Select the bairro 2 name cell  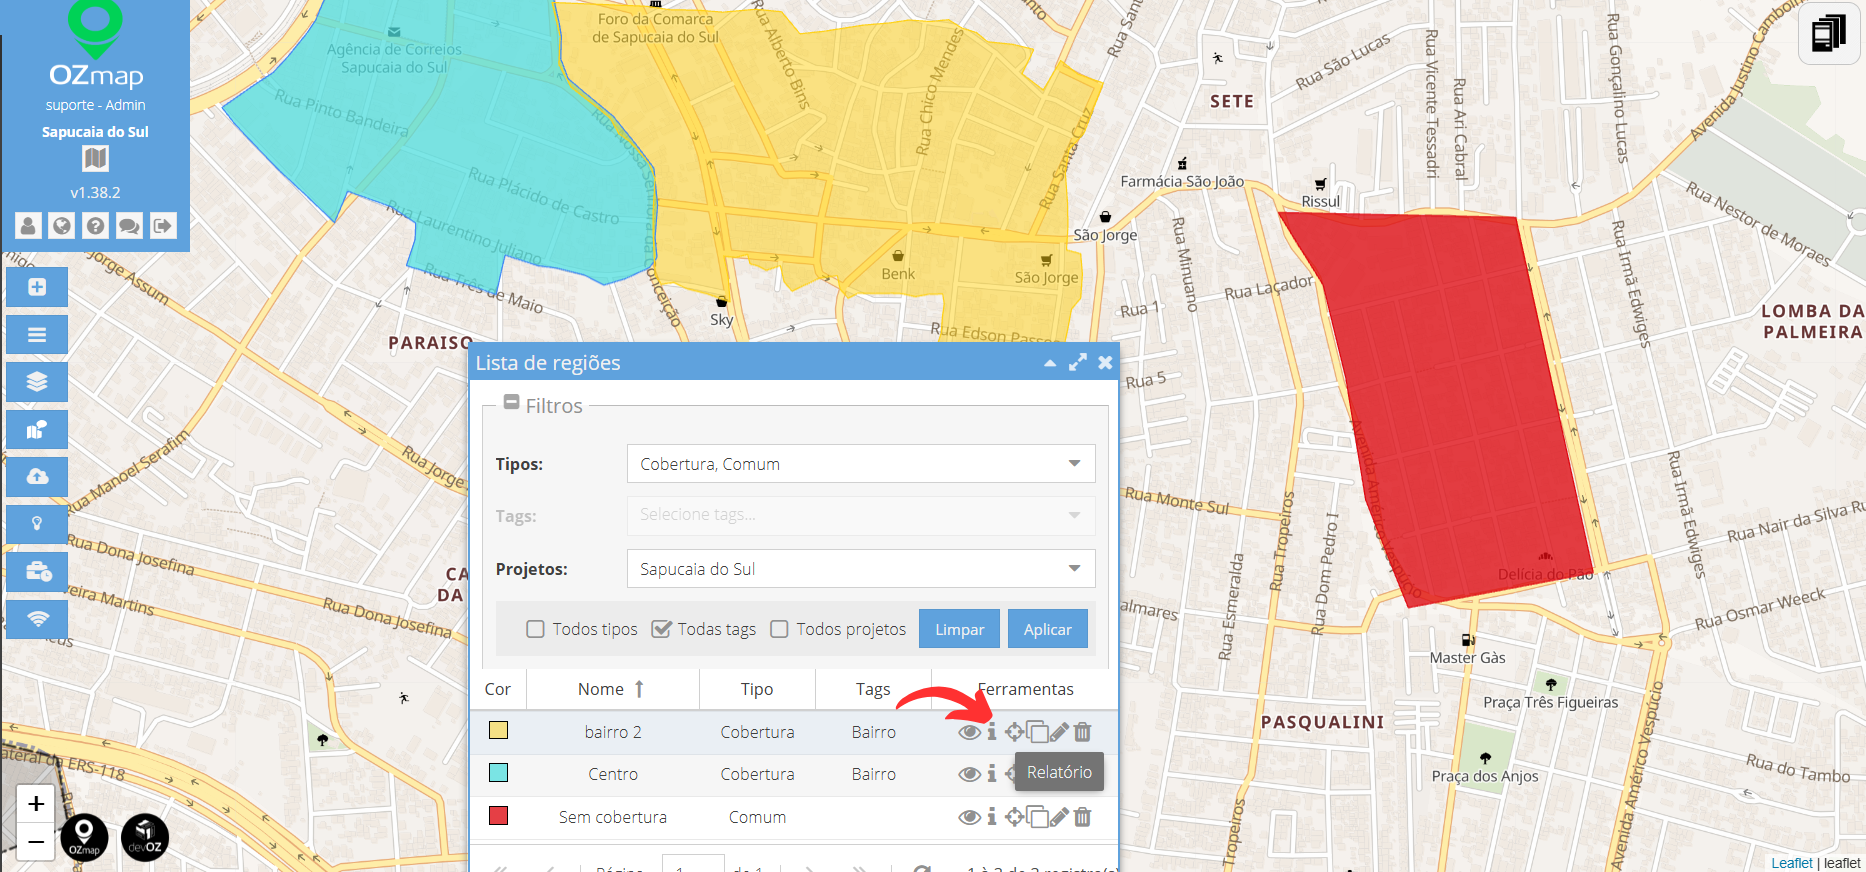(x=612, y=732)
